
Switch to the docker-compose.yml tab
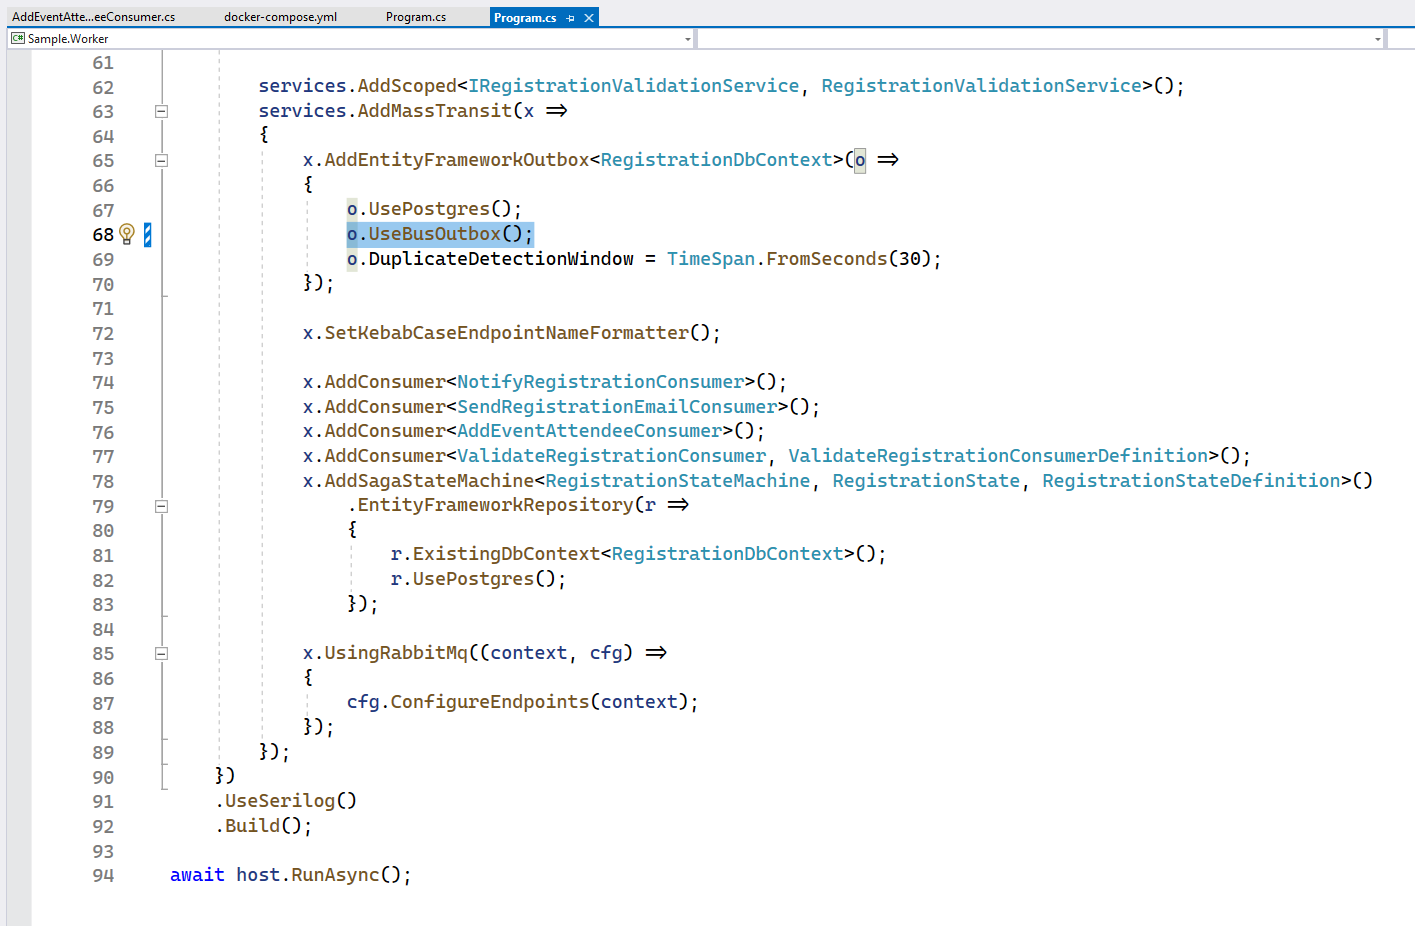280,16
